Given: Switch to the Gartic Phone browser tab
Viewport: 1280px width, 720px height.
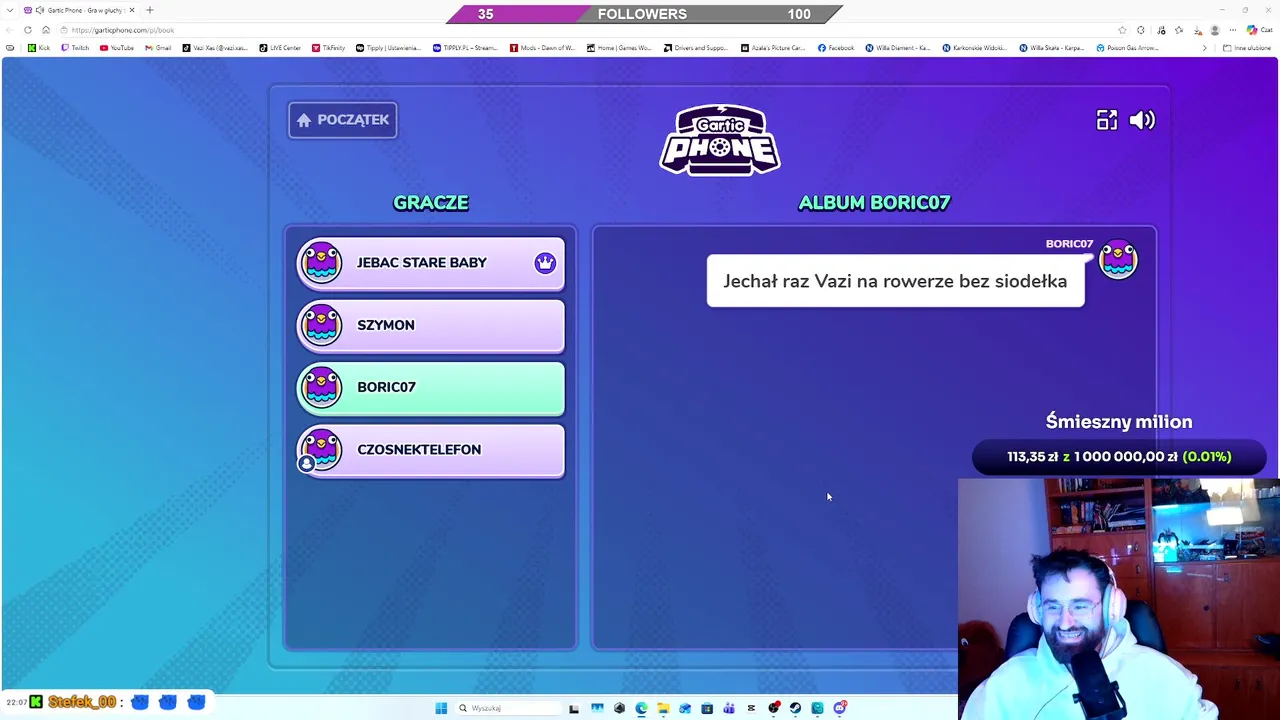Looking at the screenshot, I should pos(78,10).
